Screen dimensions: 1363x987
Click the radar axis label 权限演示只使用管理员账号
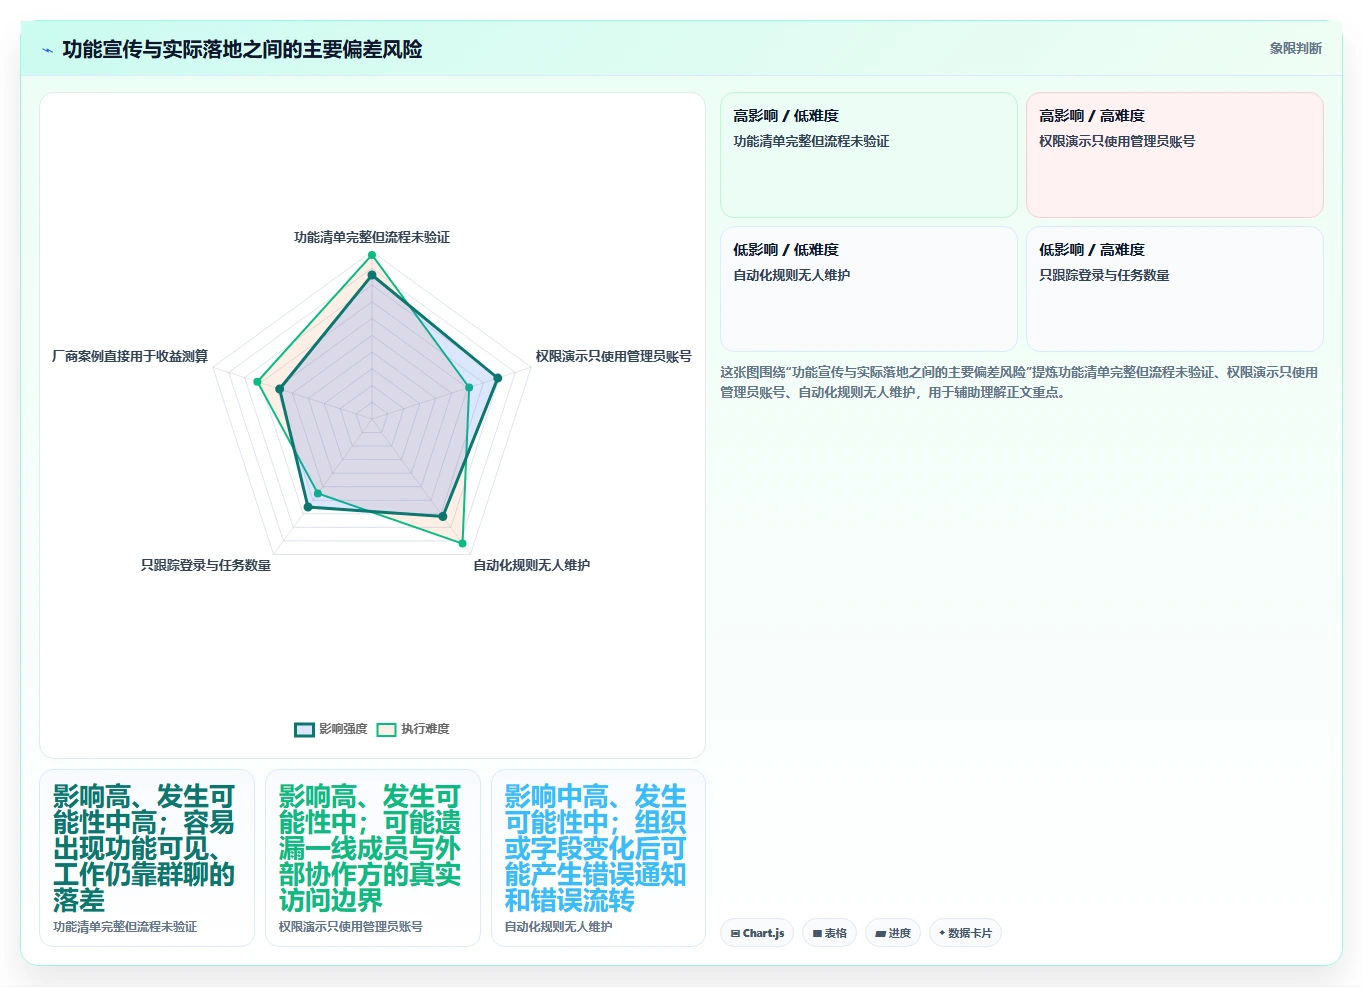point(613,356)
